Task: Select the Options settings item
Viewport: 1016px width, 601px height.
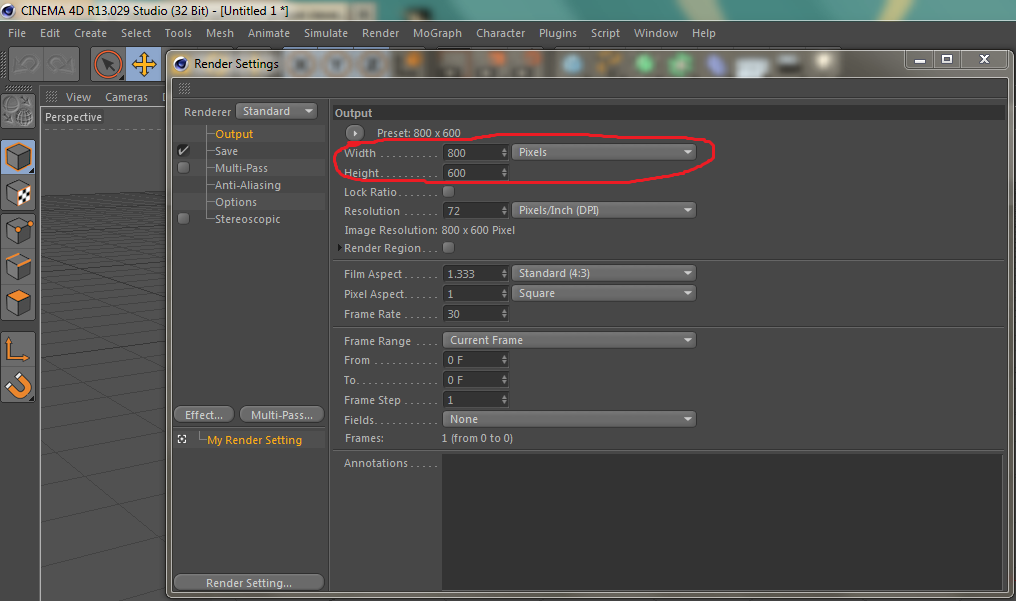Action: (x=236, y=202)
